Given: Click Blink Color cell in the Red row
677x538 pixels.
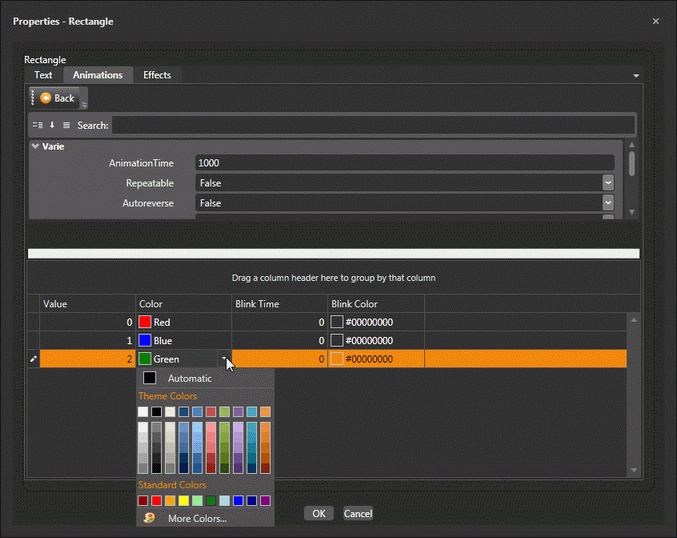Looking at the screenshot, I should tap(376, 322).
